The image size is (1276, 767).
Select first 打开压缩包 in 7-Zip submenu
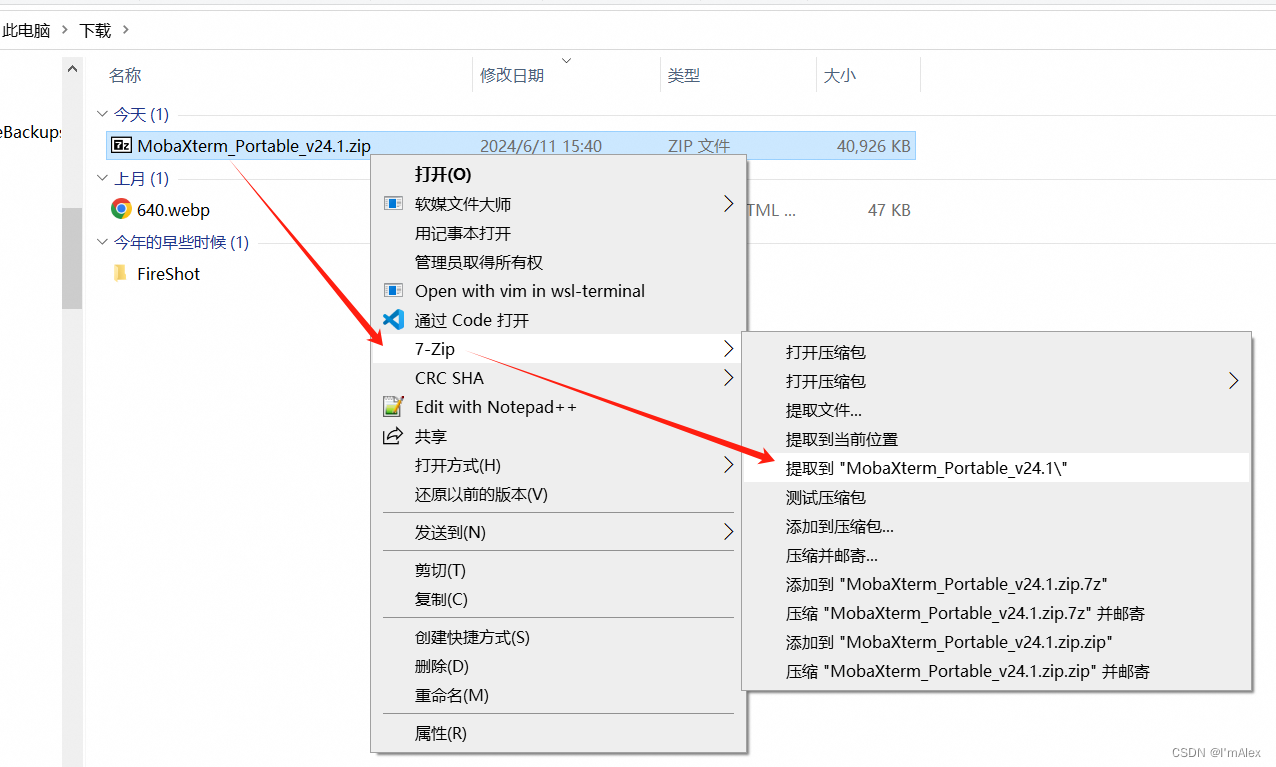tap(826, 352)
